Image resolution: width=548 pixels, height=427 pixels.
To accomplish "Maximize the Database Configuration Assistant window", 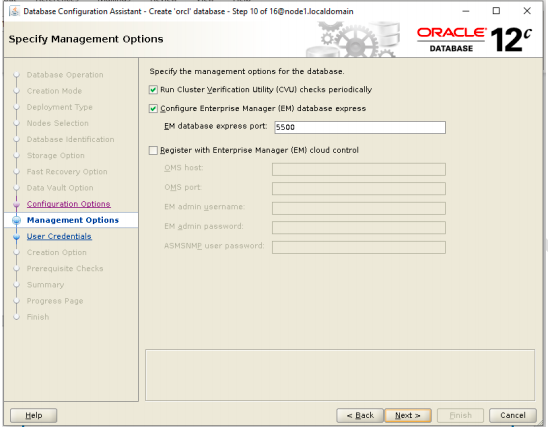I will pos(496,11).
